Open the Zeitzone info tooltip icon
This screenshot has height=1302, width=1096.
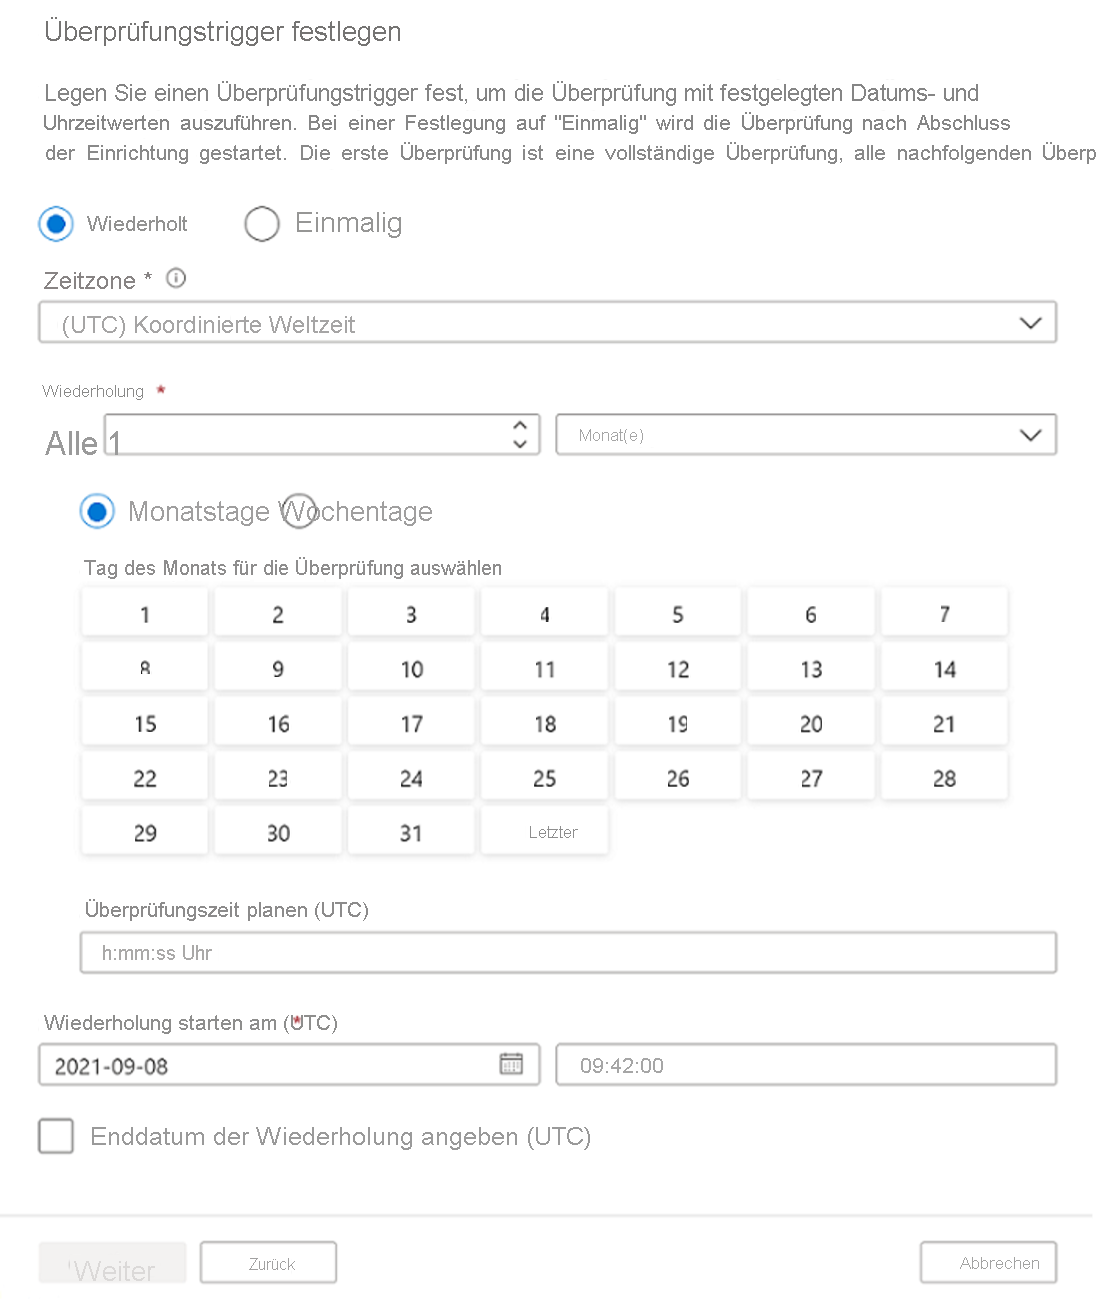(176, 279)
